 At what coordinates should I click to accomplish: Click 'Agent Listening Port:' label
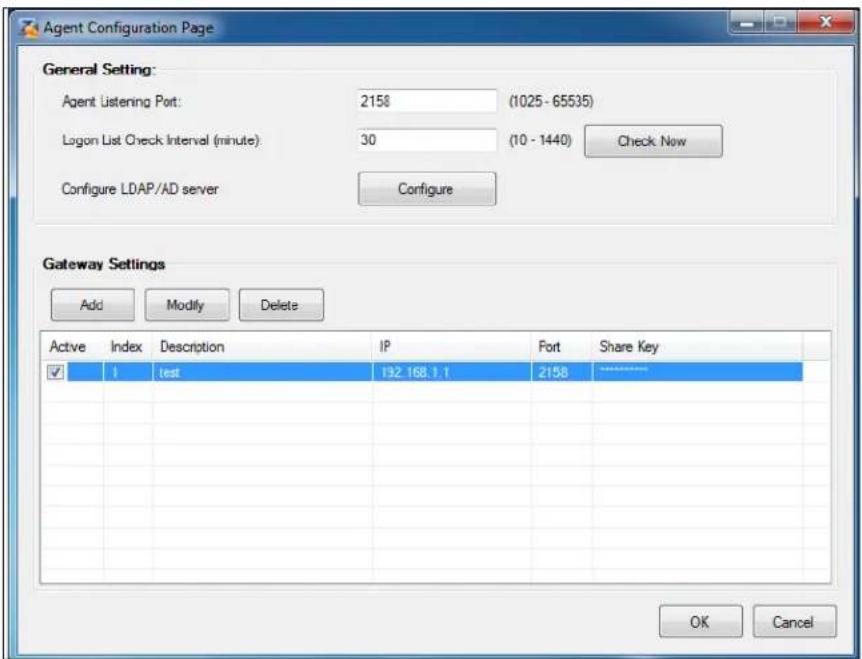pos(121,102)
